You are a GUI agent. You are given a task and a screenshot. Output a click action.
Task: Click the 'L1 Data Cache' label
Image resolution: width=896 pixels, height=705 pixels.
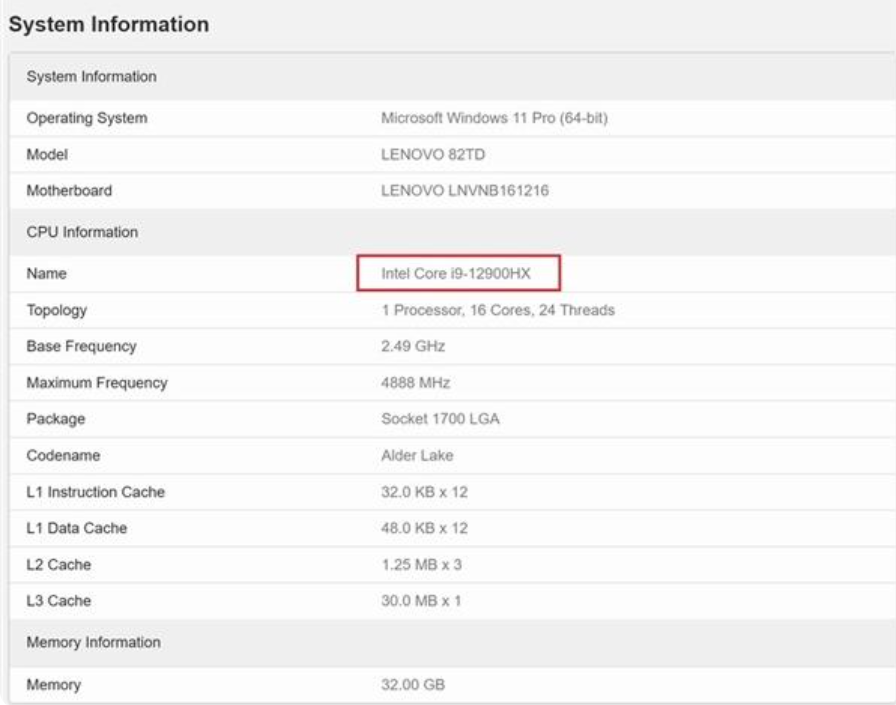[77, 528]
